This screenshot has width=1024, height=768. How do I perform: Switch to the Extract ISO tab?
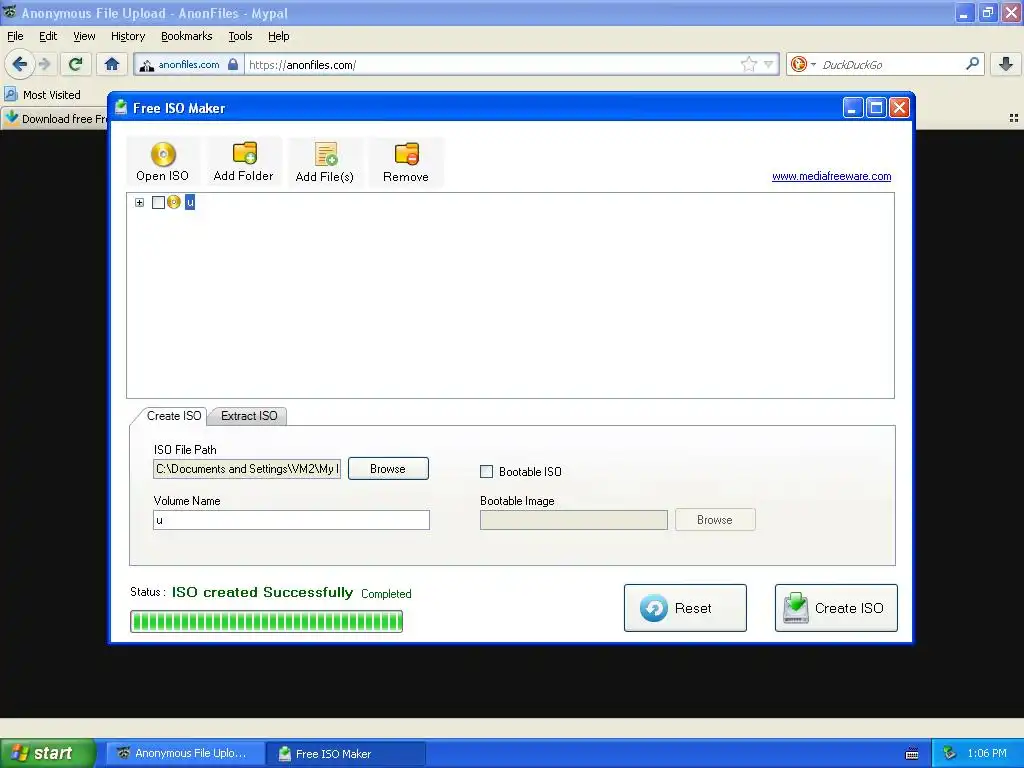pos(249,416)
